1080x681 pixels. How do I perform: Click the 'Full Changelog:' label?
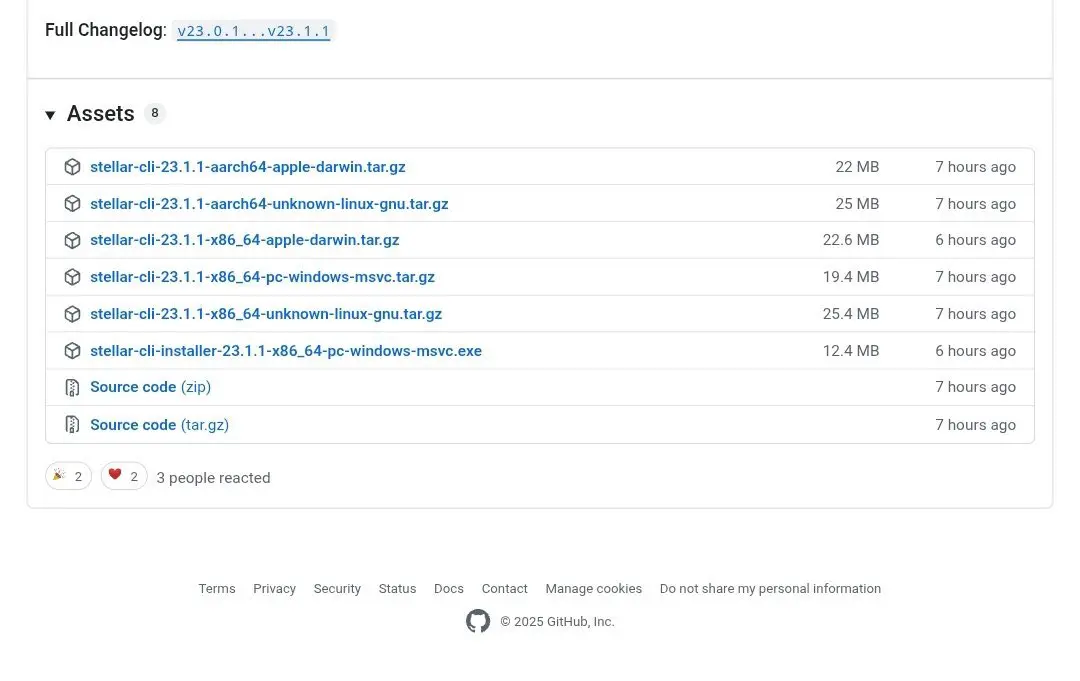point(105,30)
